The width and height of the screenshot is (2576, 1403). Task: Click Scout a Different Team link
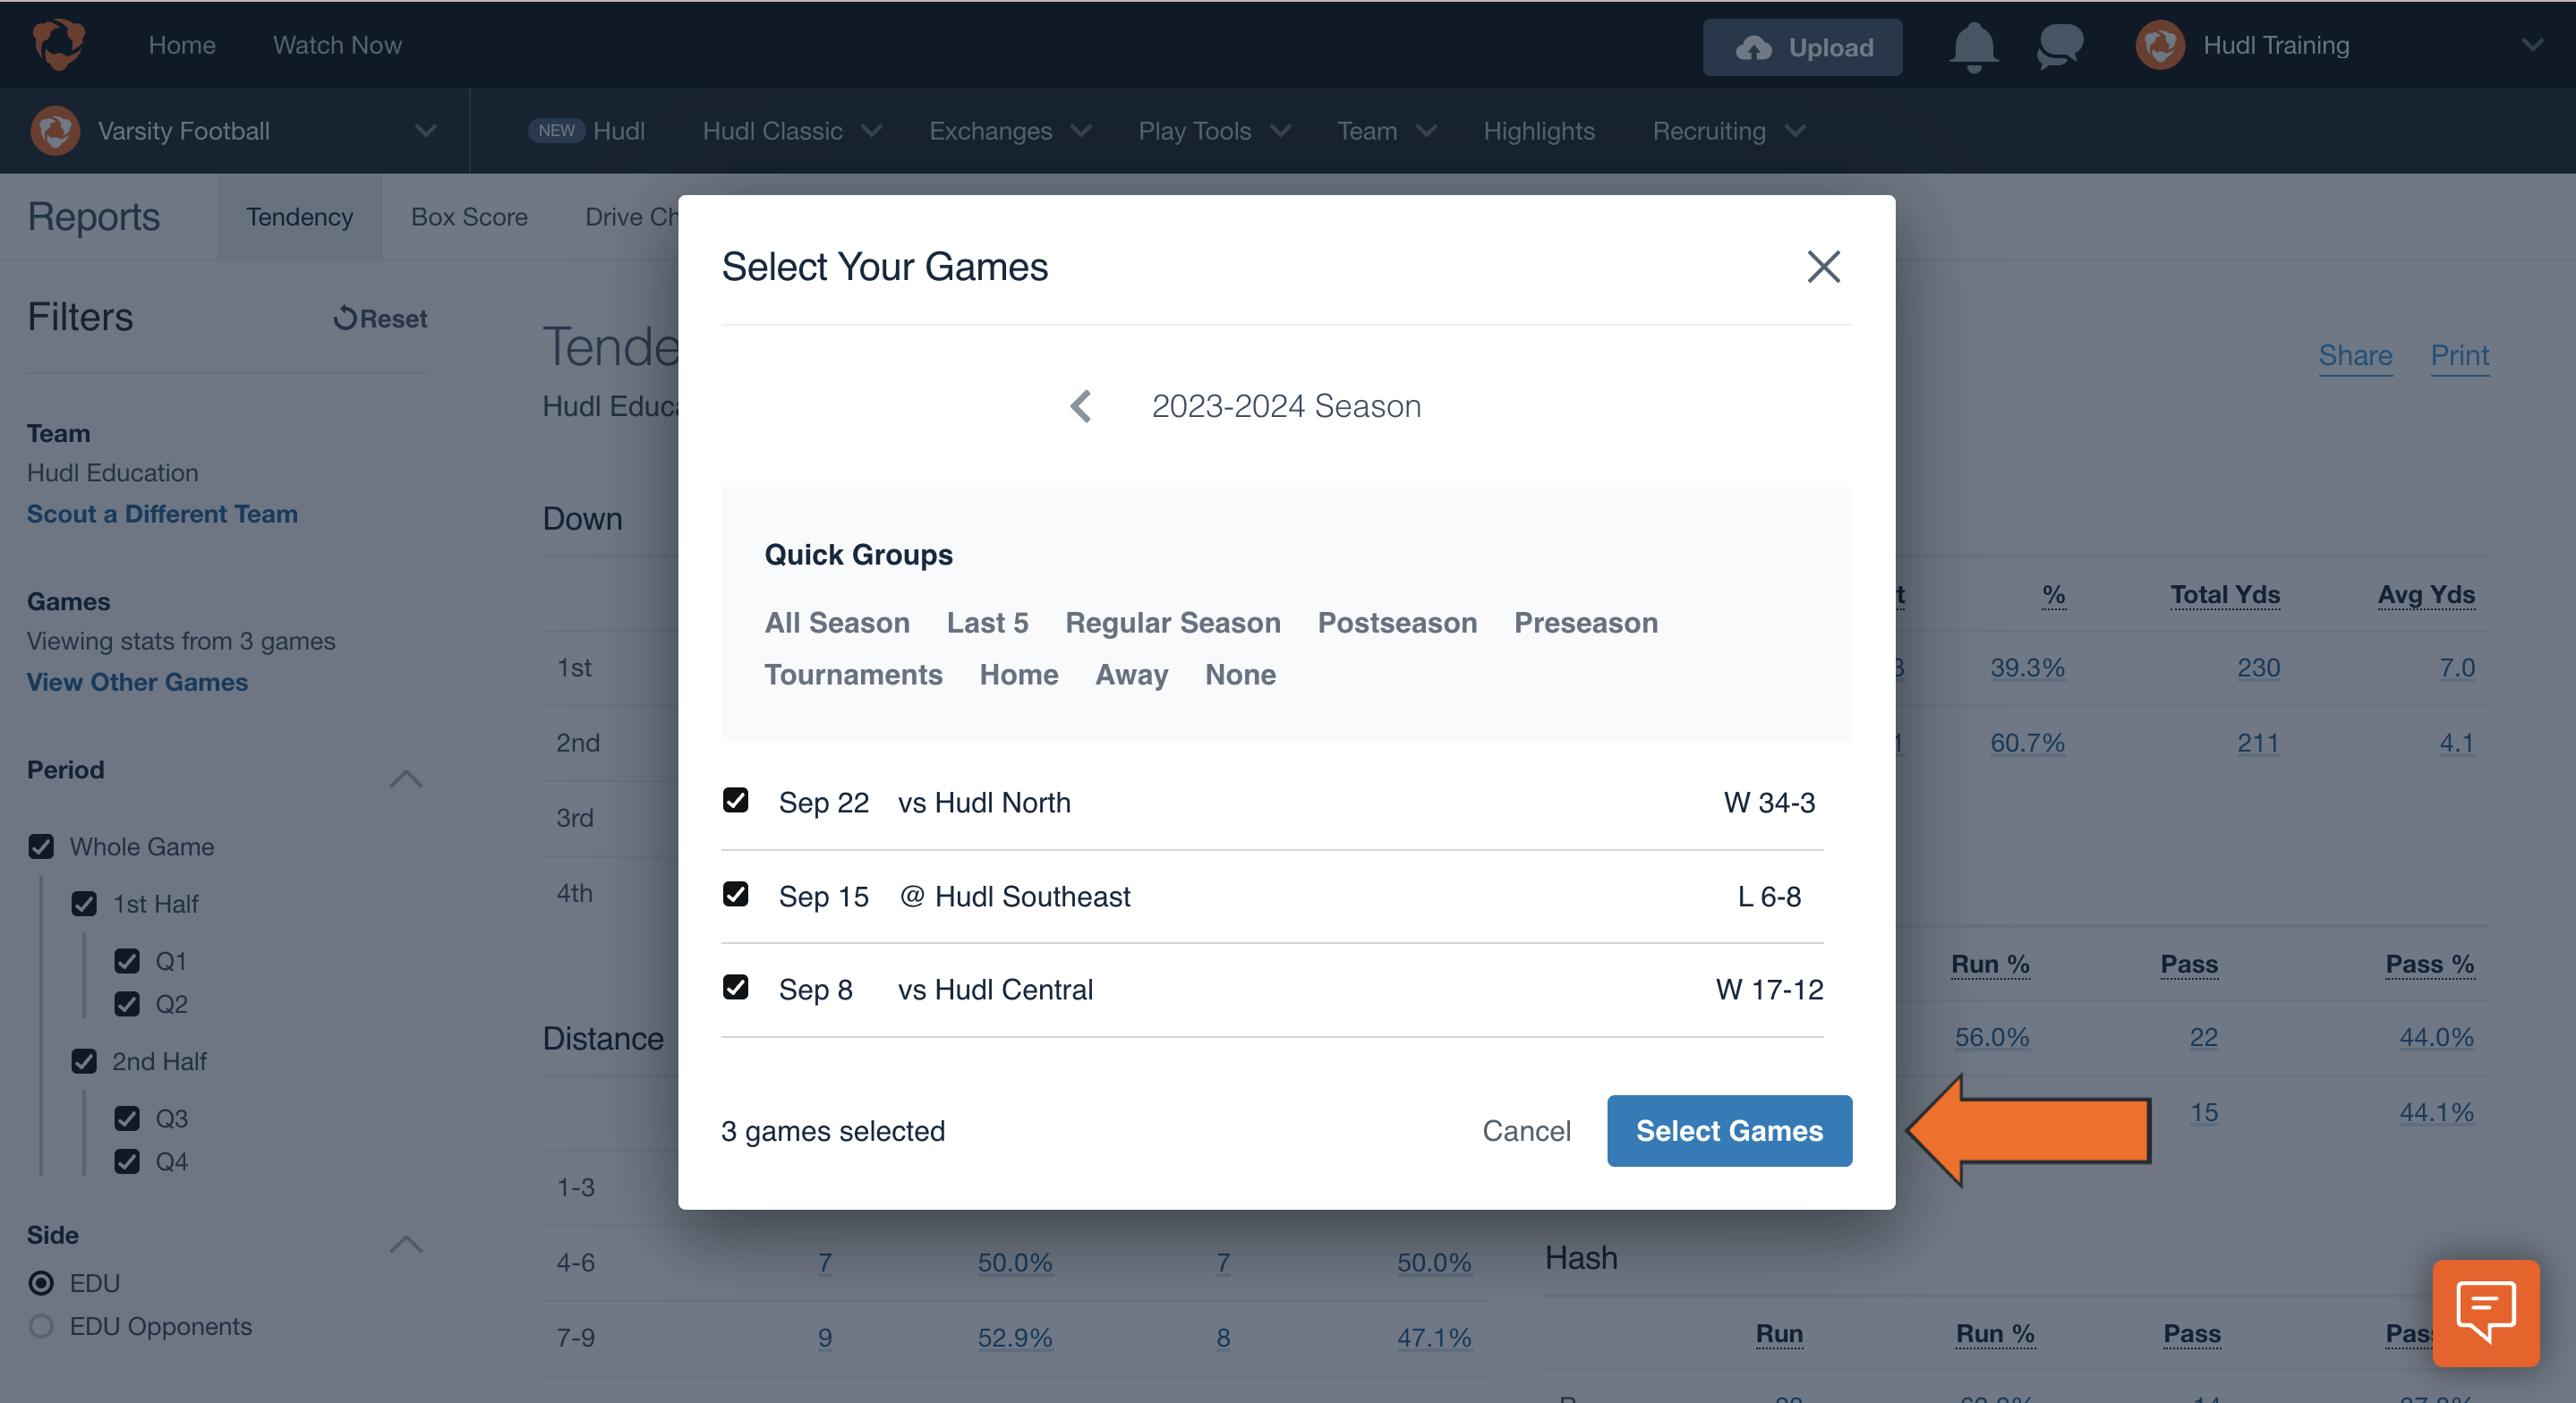162,514
